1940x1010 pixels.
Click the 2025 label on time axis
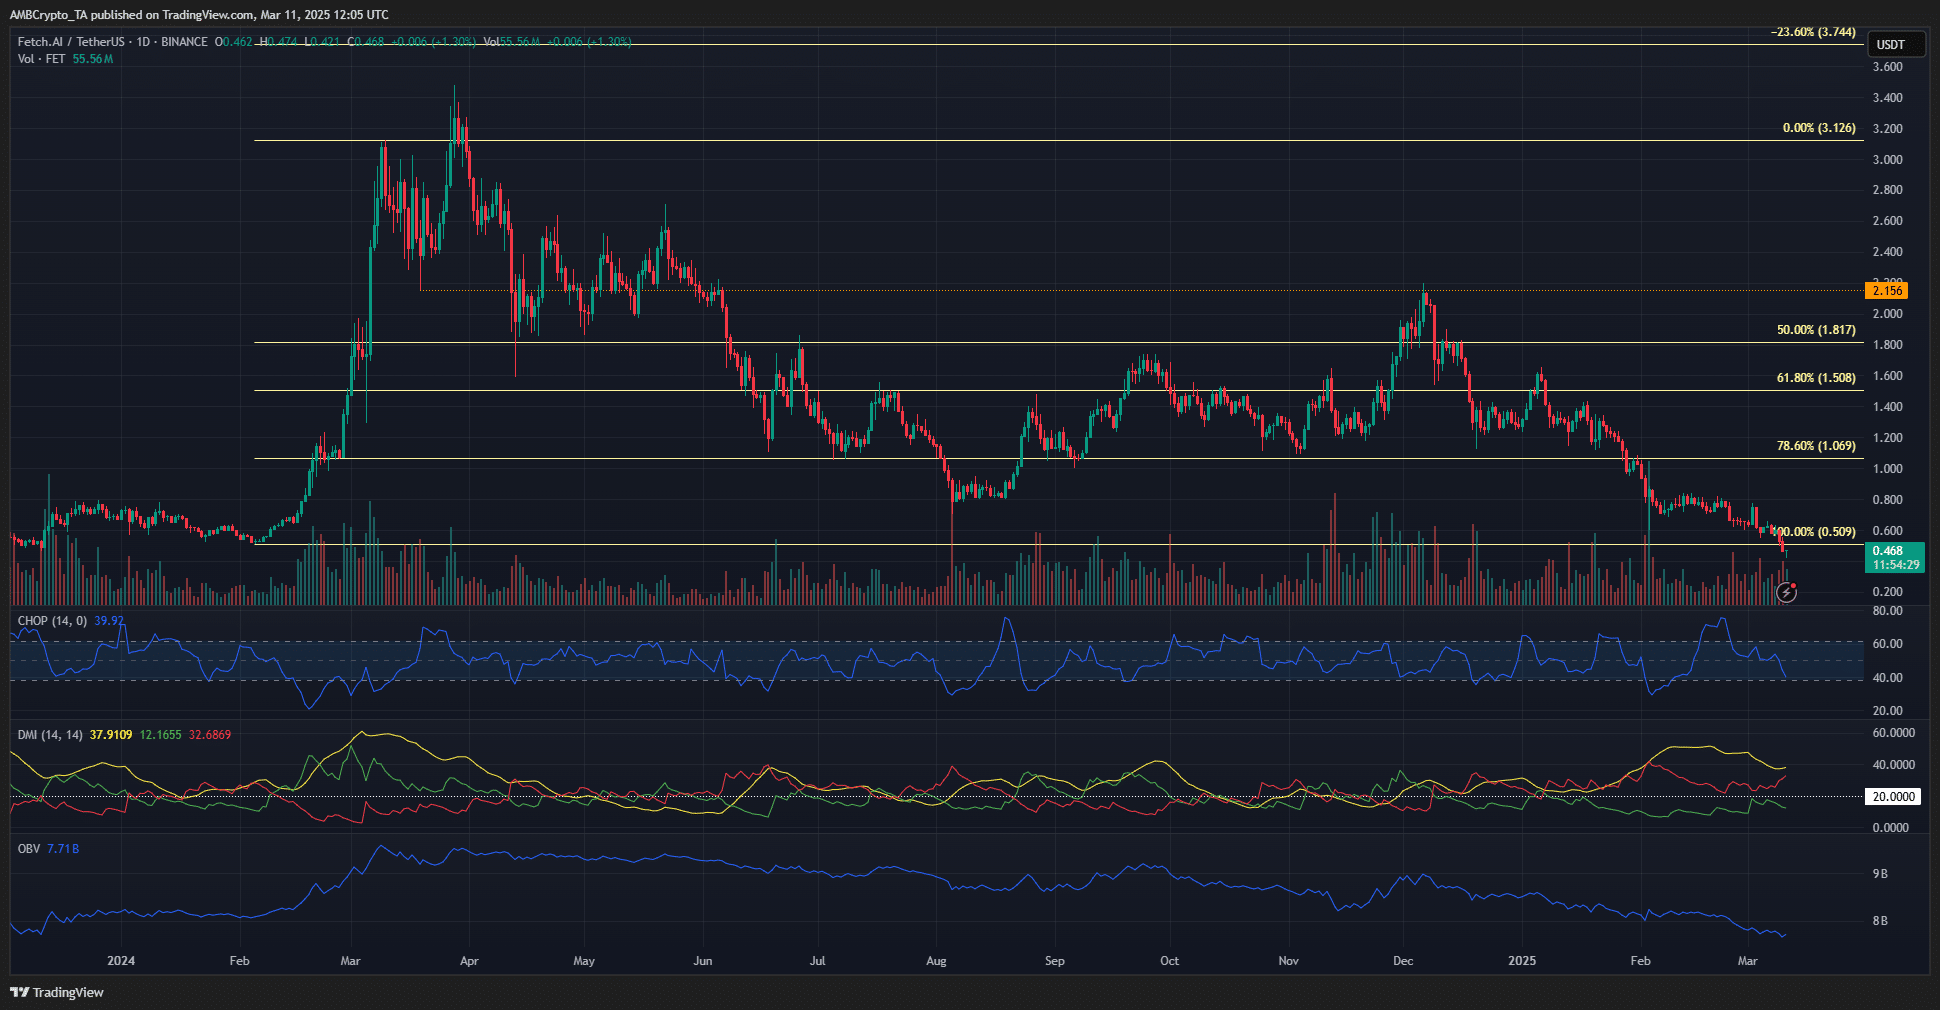click(x=1522, y=961)
